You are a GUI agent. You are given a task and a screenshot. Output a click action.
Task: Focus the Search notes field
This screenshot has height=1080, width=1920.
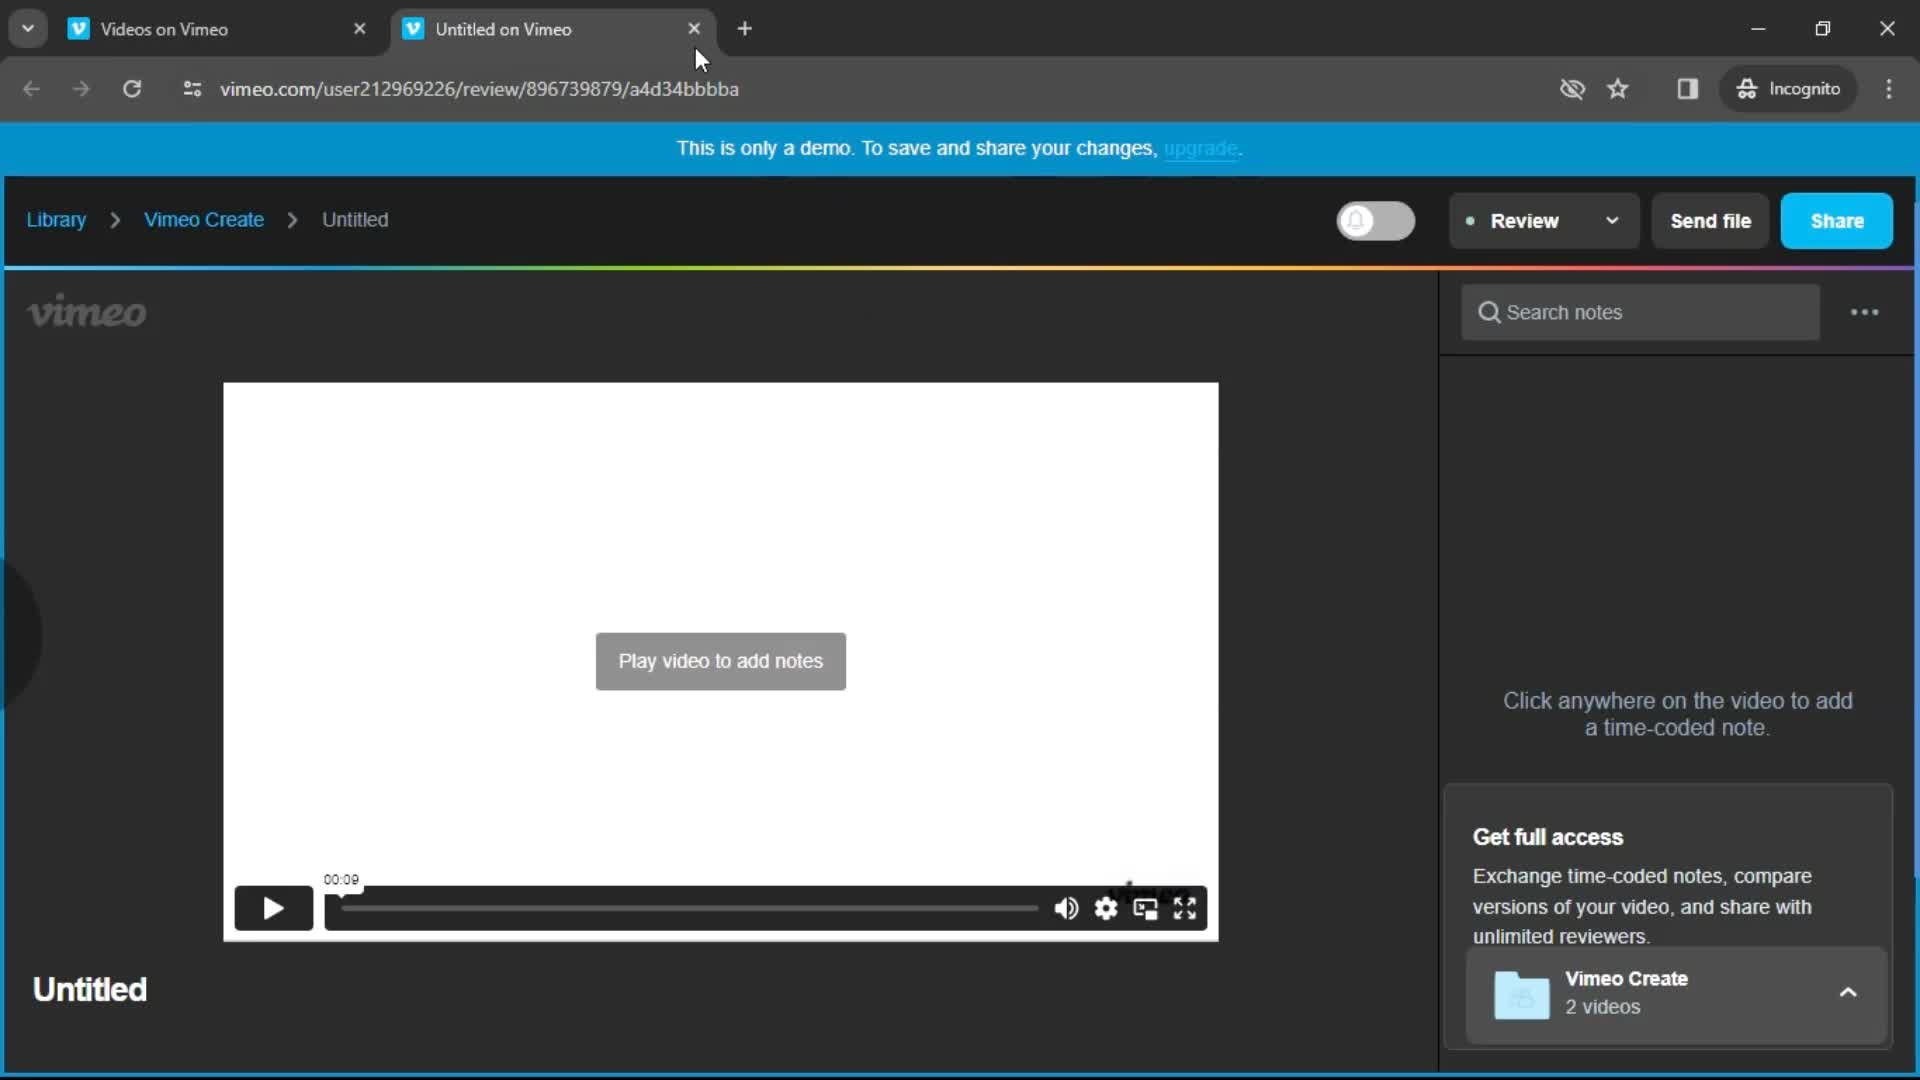[1640, 312]
